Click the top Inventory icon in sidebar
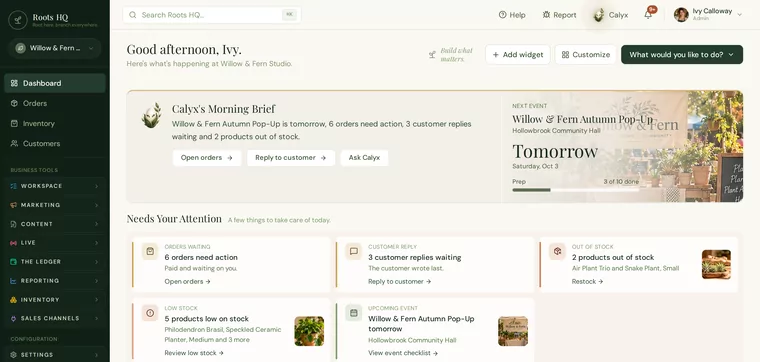The height and width of the screenshot is (362, 760). [14, 124]
